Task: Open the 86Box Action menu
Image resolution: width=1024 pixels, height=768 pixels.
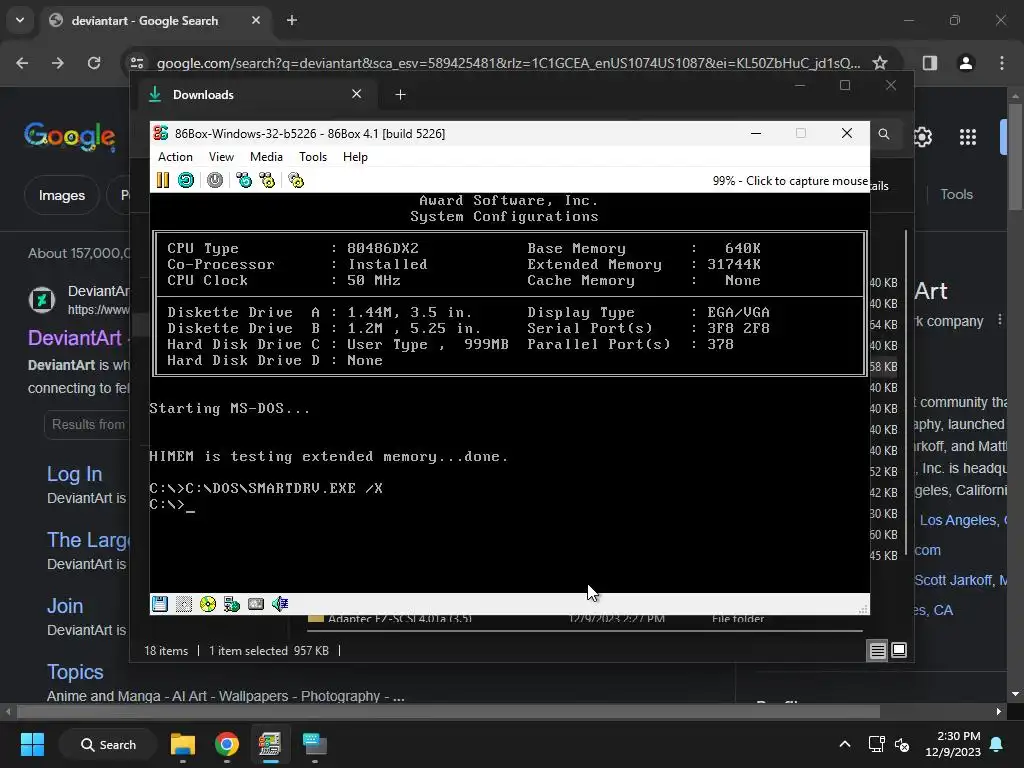Action: point(175,157)
